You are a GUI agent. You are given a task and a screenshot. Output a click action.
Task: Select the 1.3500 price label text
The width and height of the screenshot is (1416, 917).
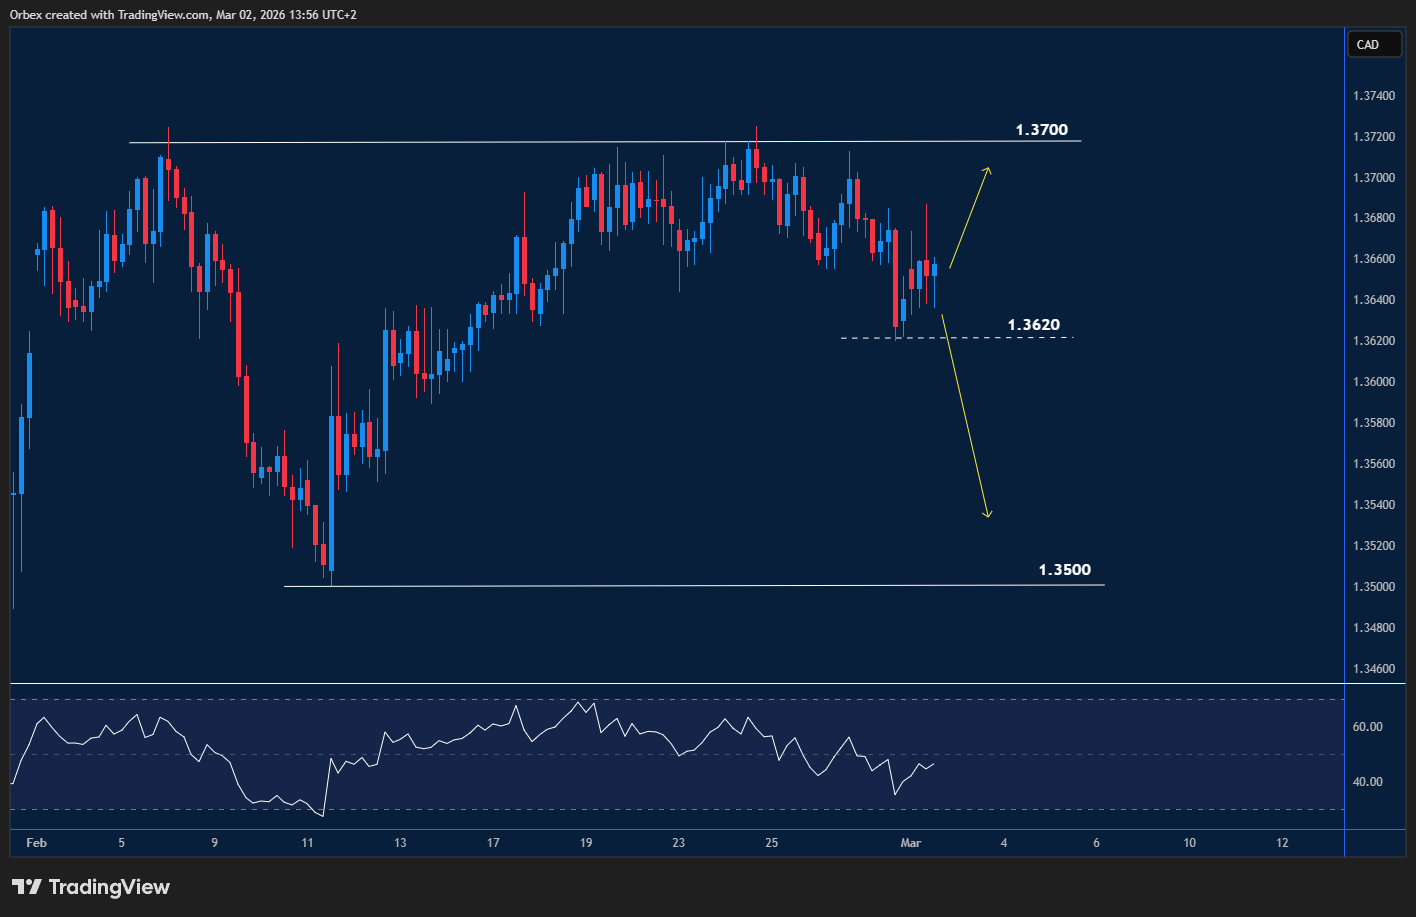click(1064, 569)
